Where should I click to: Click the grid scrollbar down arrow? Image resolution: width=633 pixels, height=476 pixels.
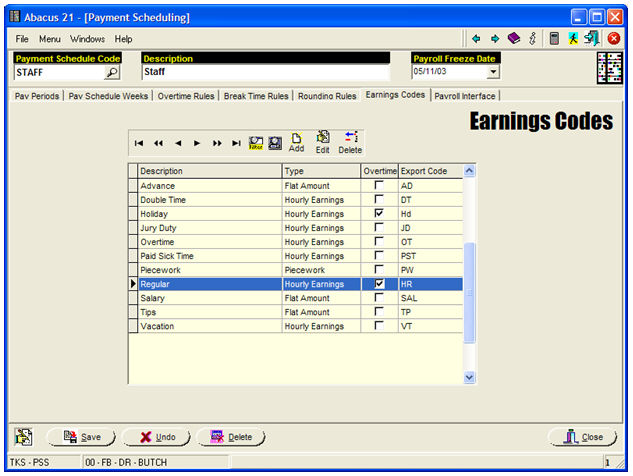point(470,377)
